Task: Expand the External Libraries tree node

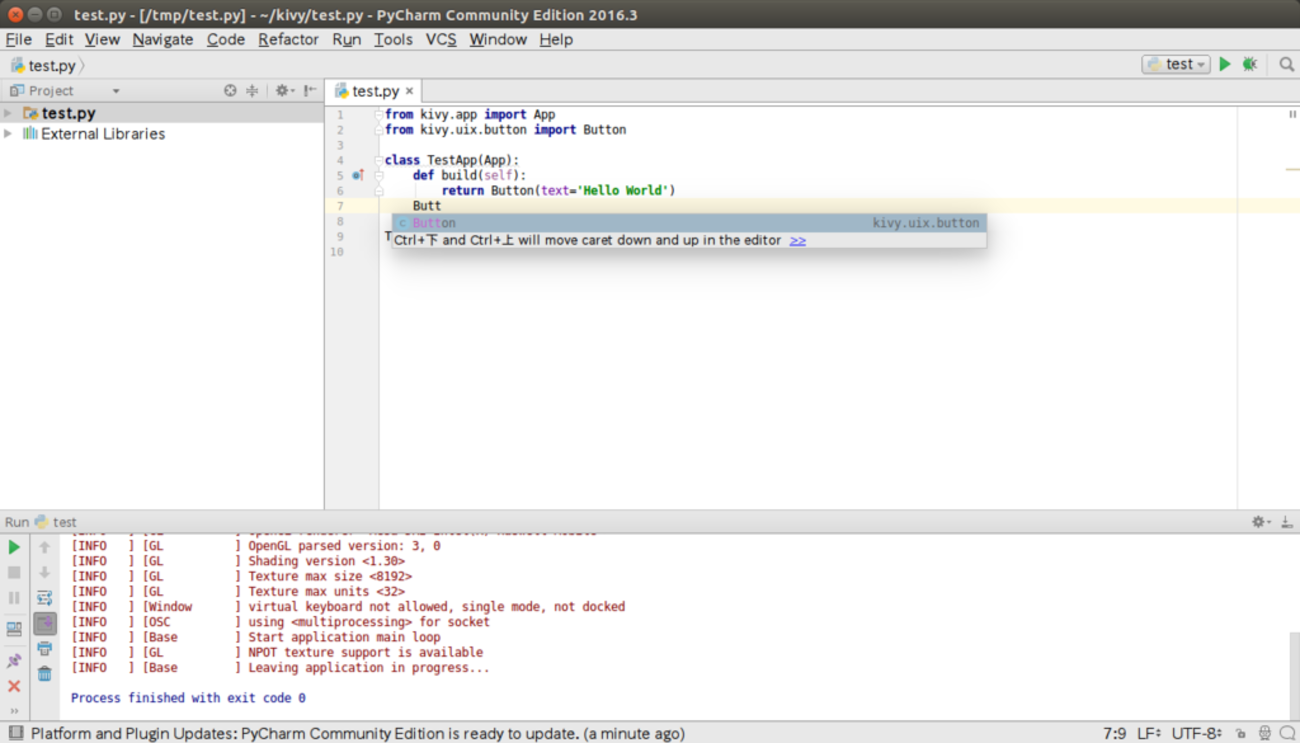Action: coord(9,133)
